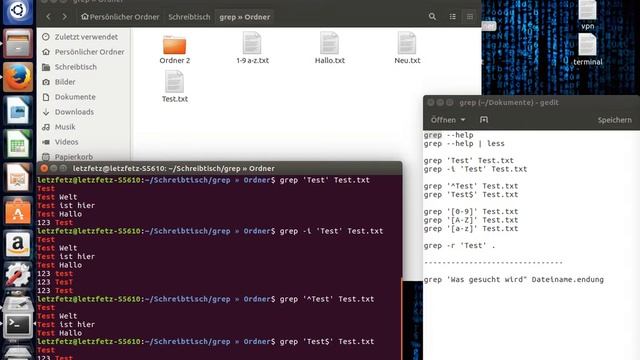This screenshot has width=640, height=360.
Task: Select the Test.txt file
Action: (175, 87)
